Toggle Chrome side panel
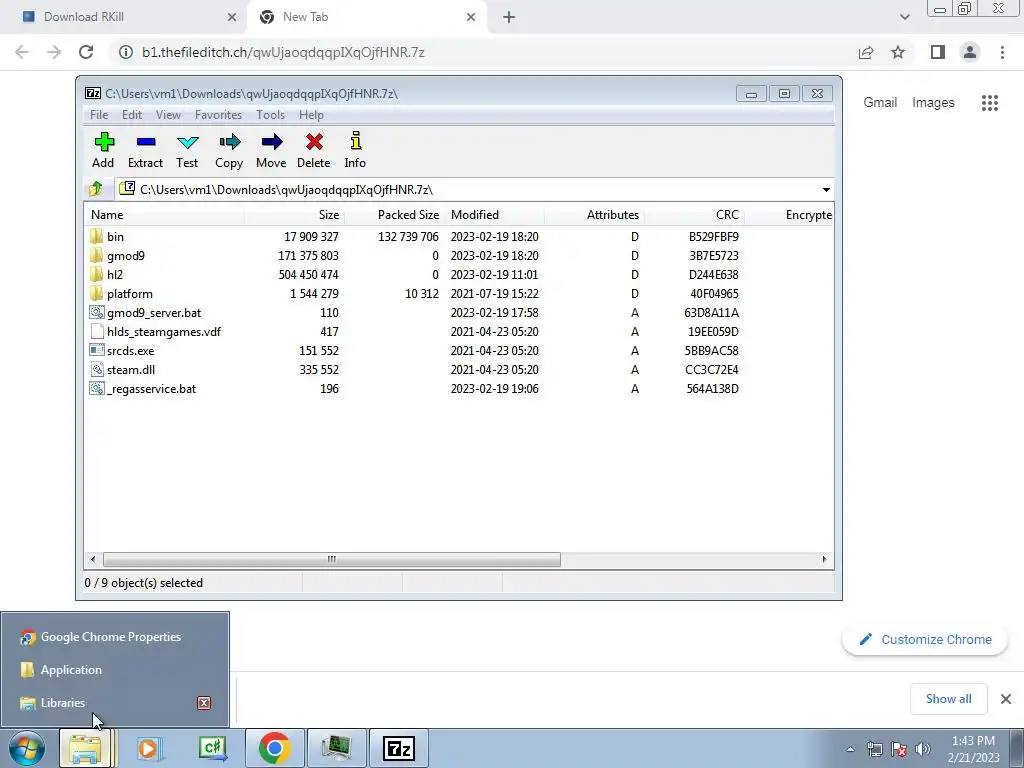The image size is (1024, 768). point(938,52)
